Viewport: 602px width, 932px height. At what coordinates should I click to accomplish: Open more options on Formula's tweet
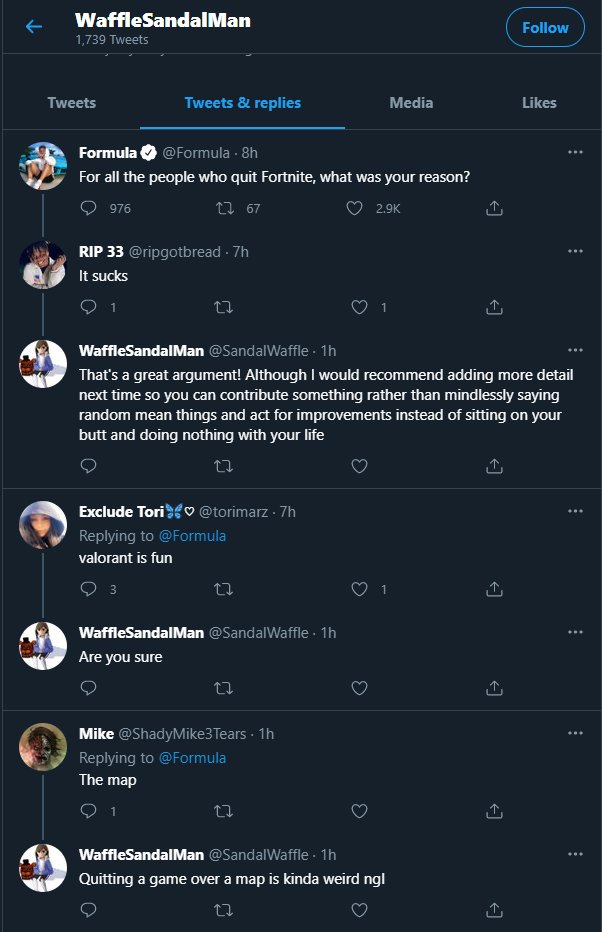point(575,152)
